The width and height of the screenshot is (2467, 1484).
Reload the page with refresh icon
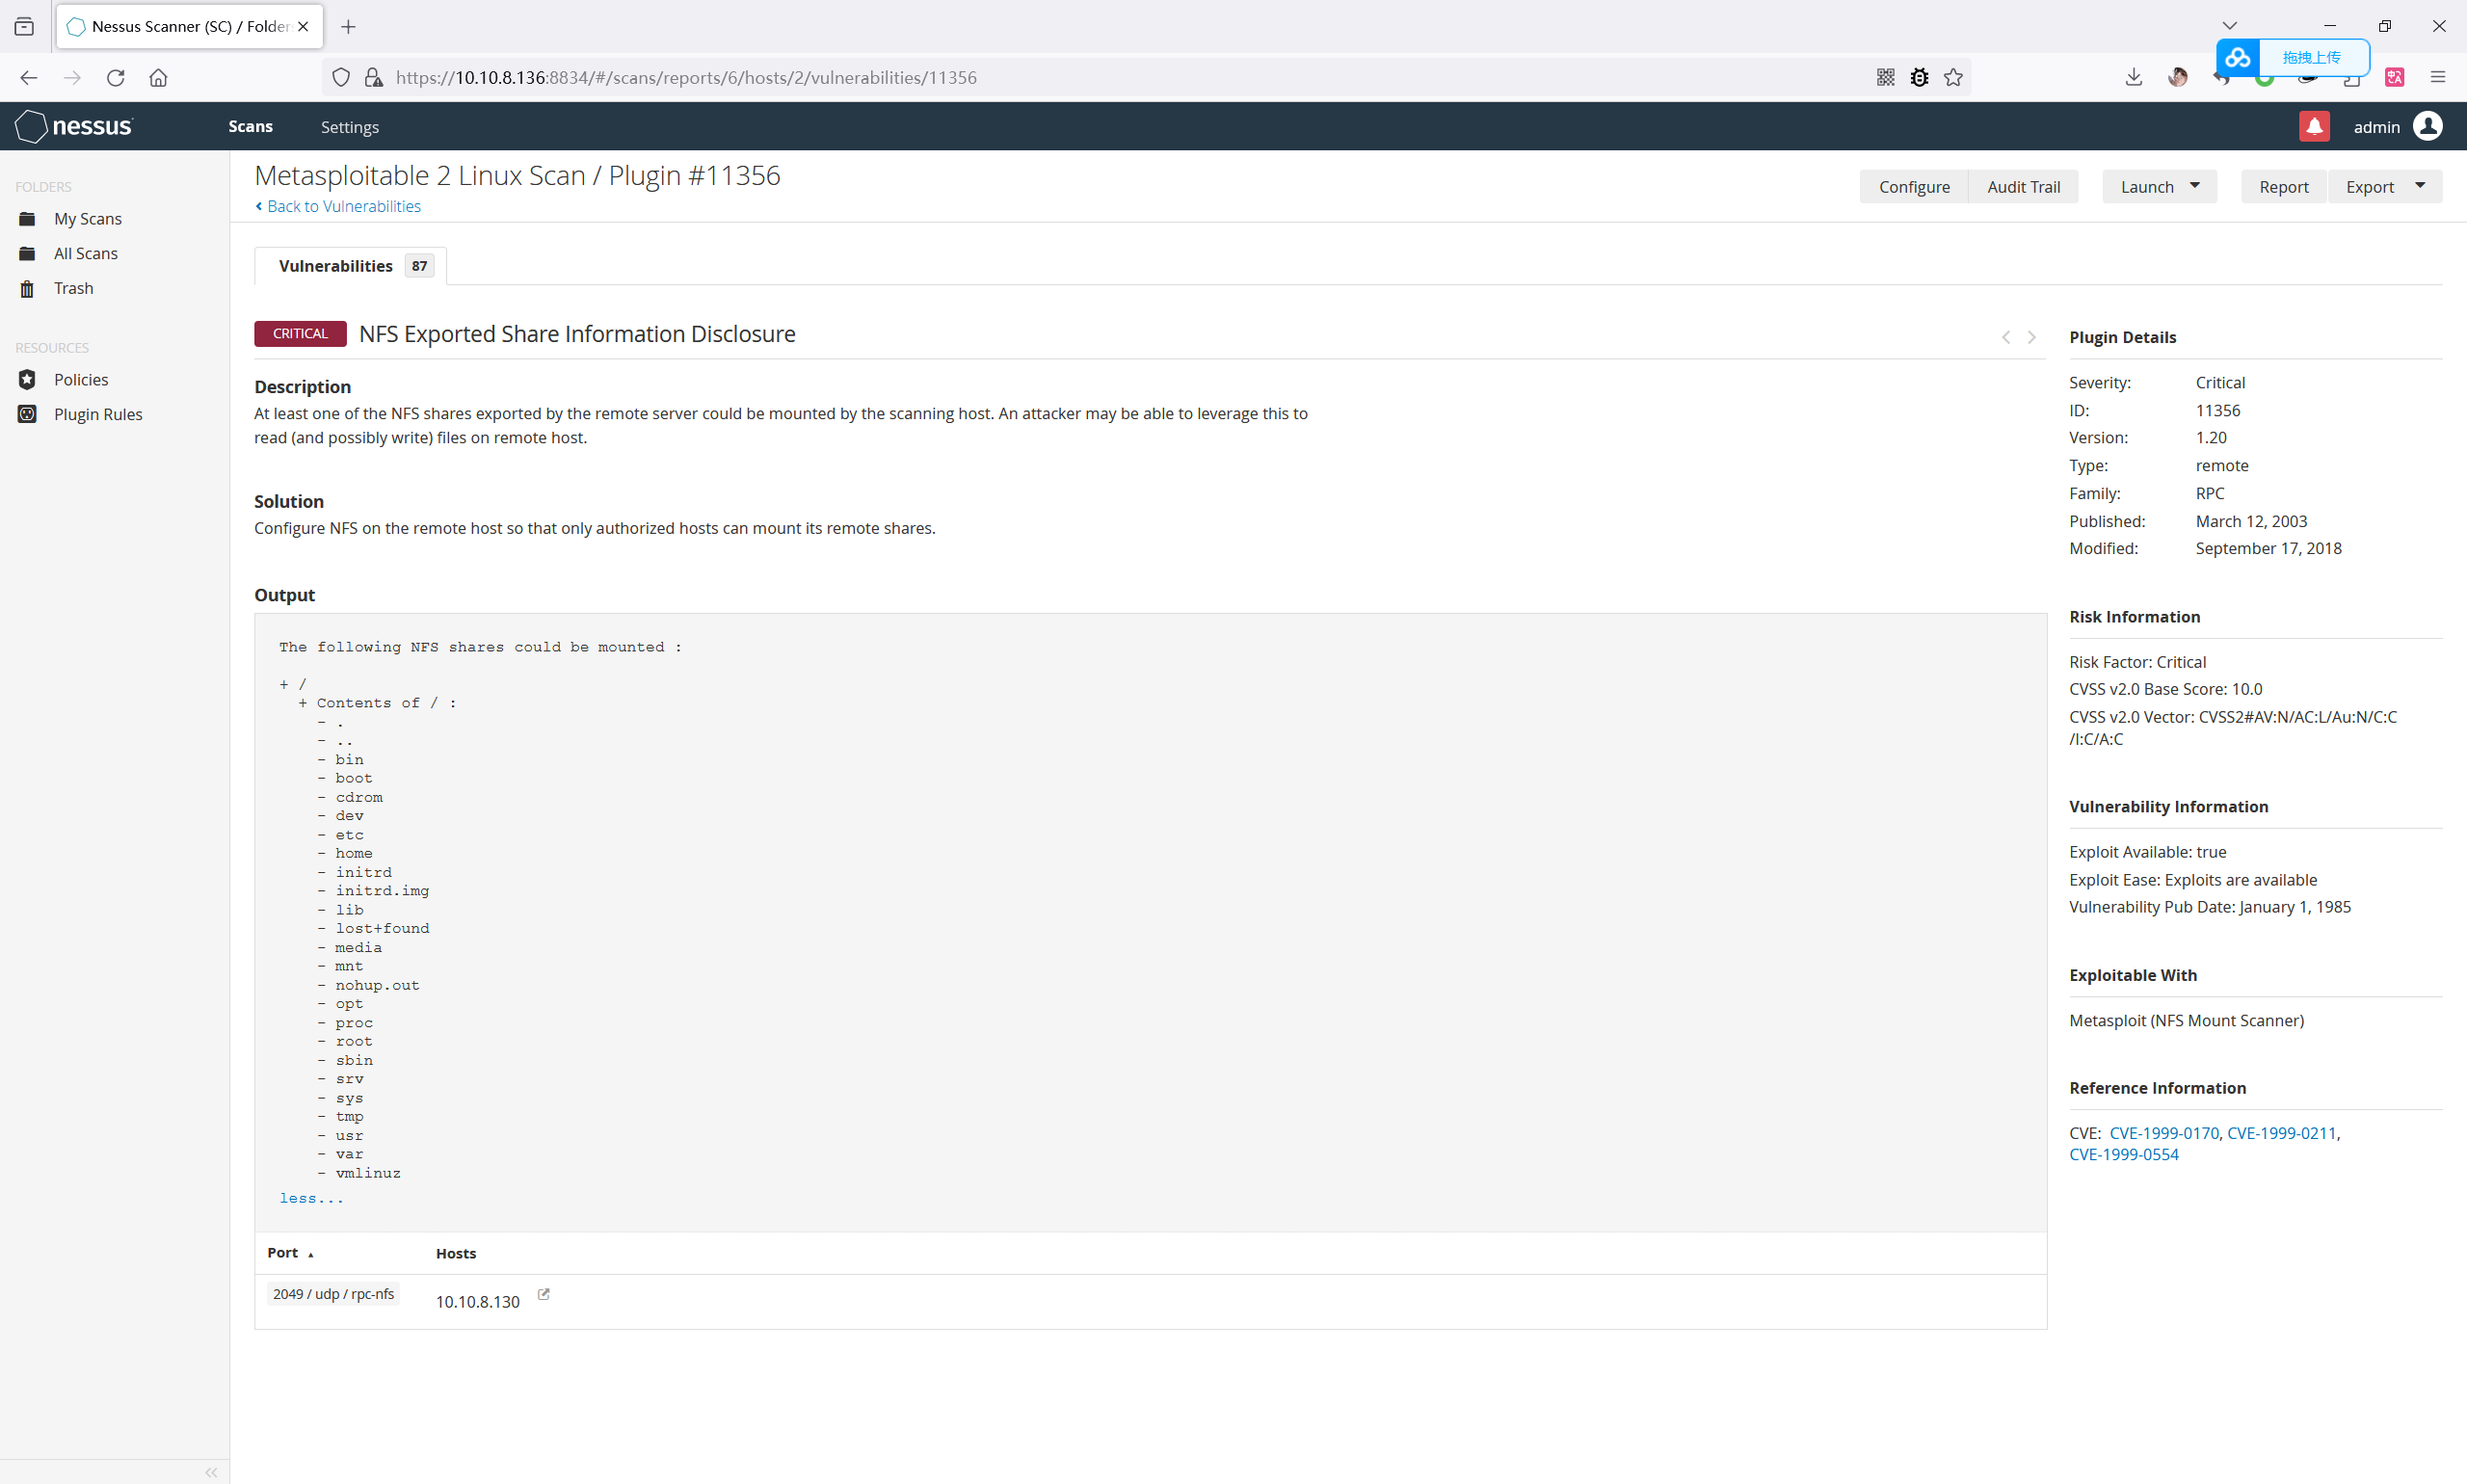(x=115, y=77)
